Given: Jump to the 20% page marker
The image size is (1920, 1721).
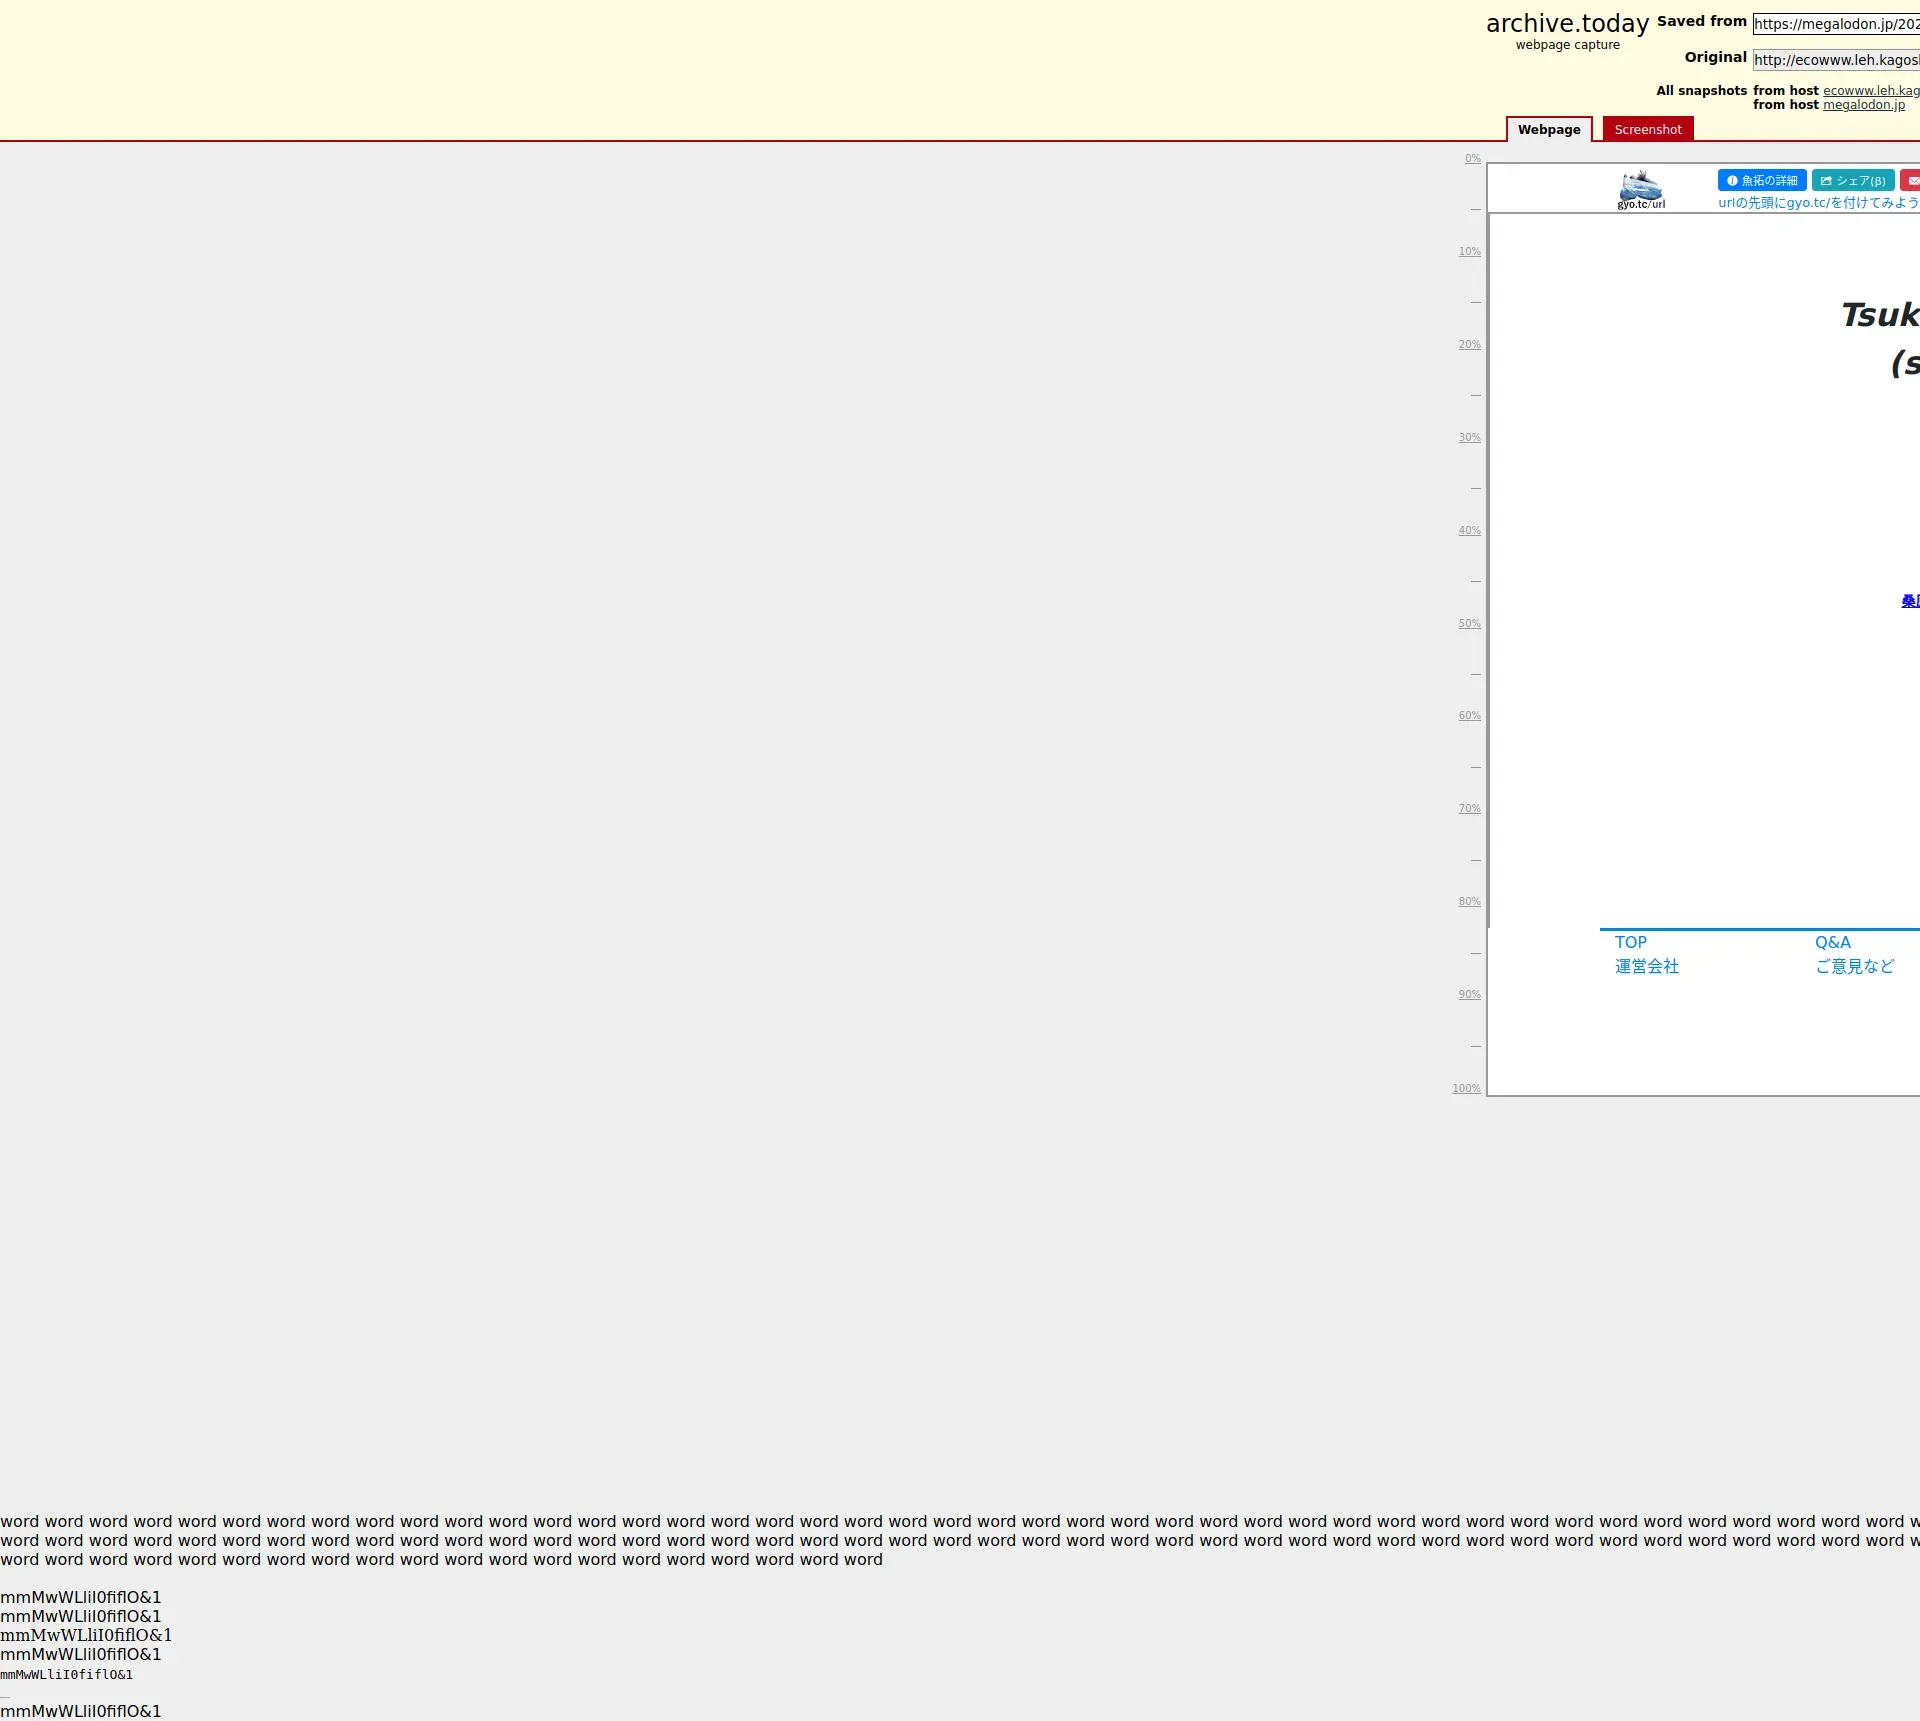Looking at the screenshot, I should pos(1469,344).
